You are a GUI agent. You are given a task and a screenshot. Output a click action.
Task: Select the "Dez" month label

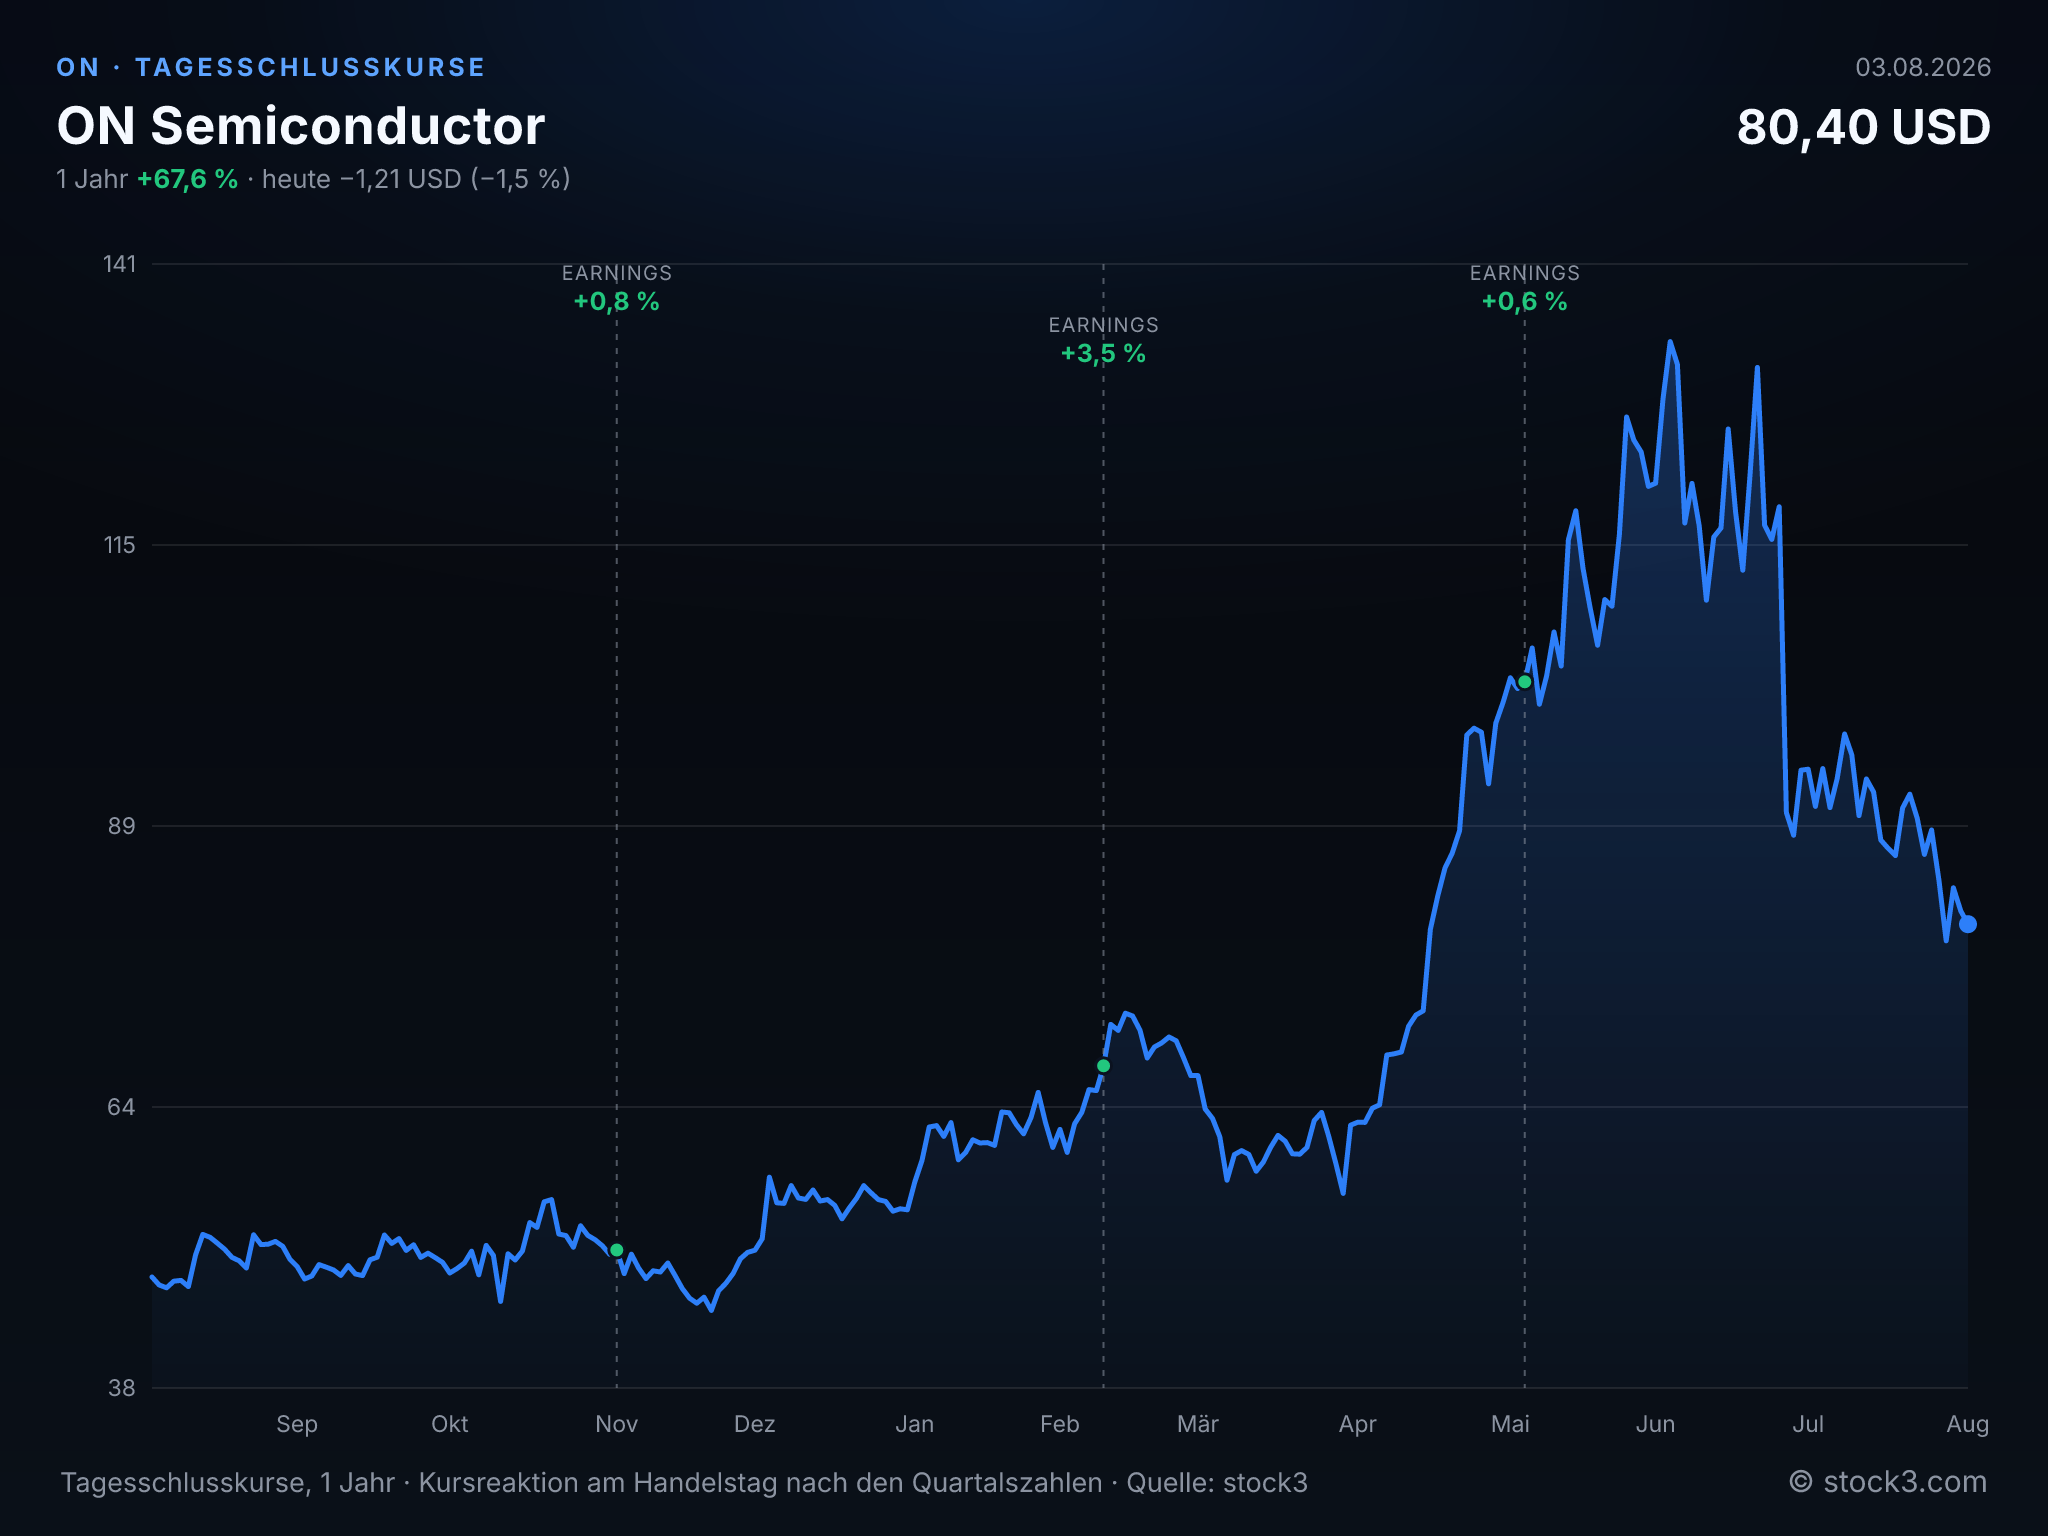[755, 1424]
